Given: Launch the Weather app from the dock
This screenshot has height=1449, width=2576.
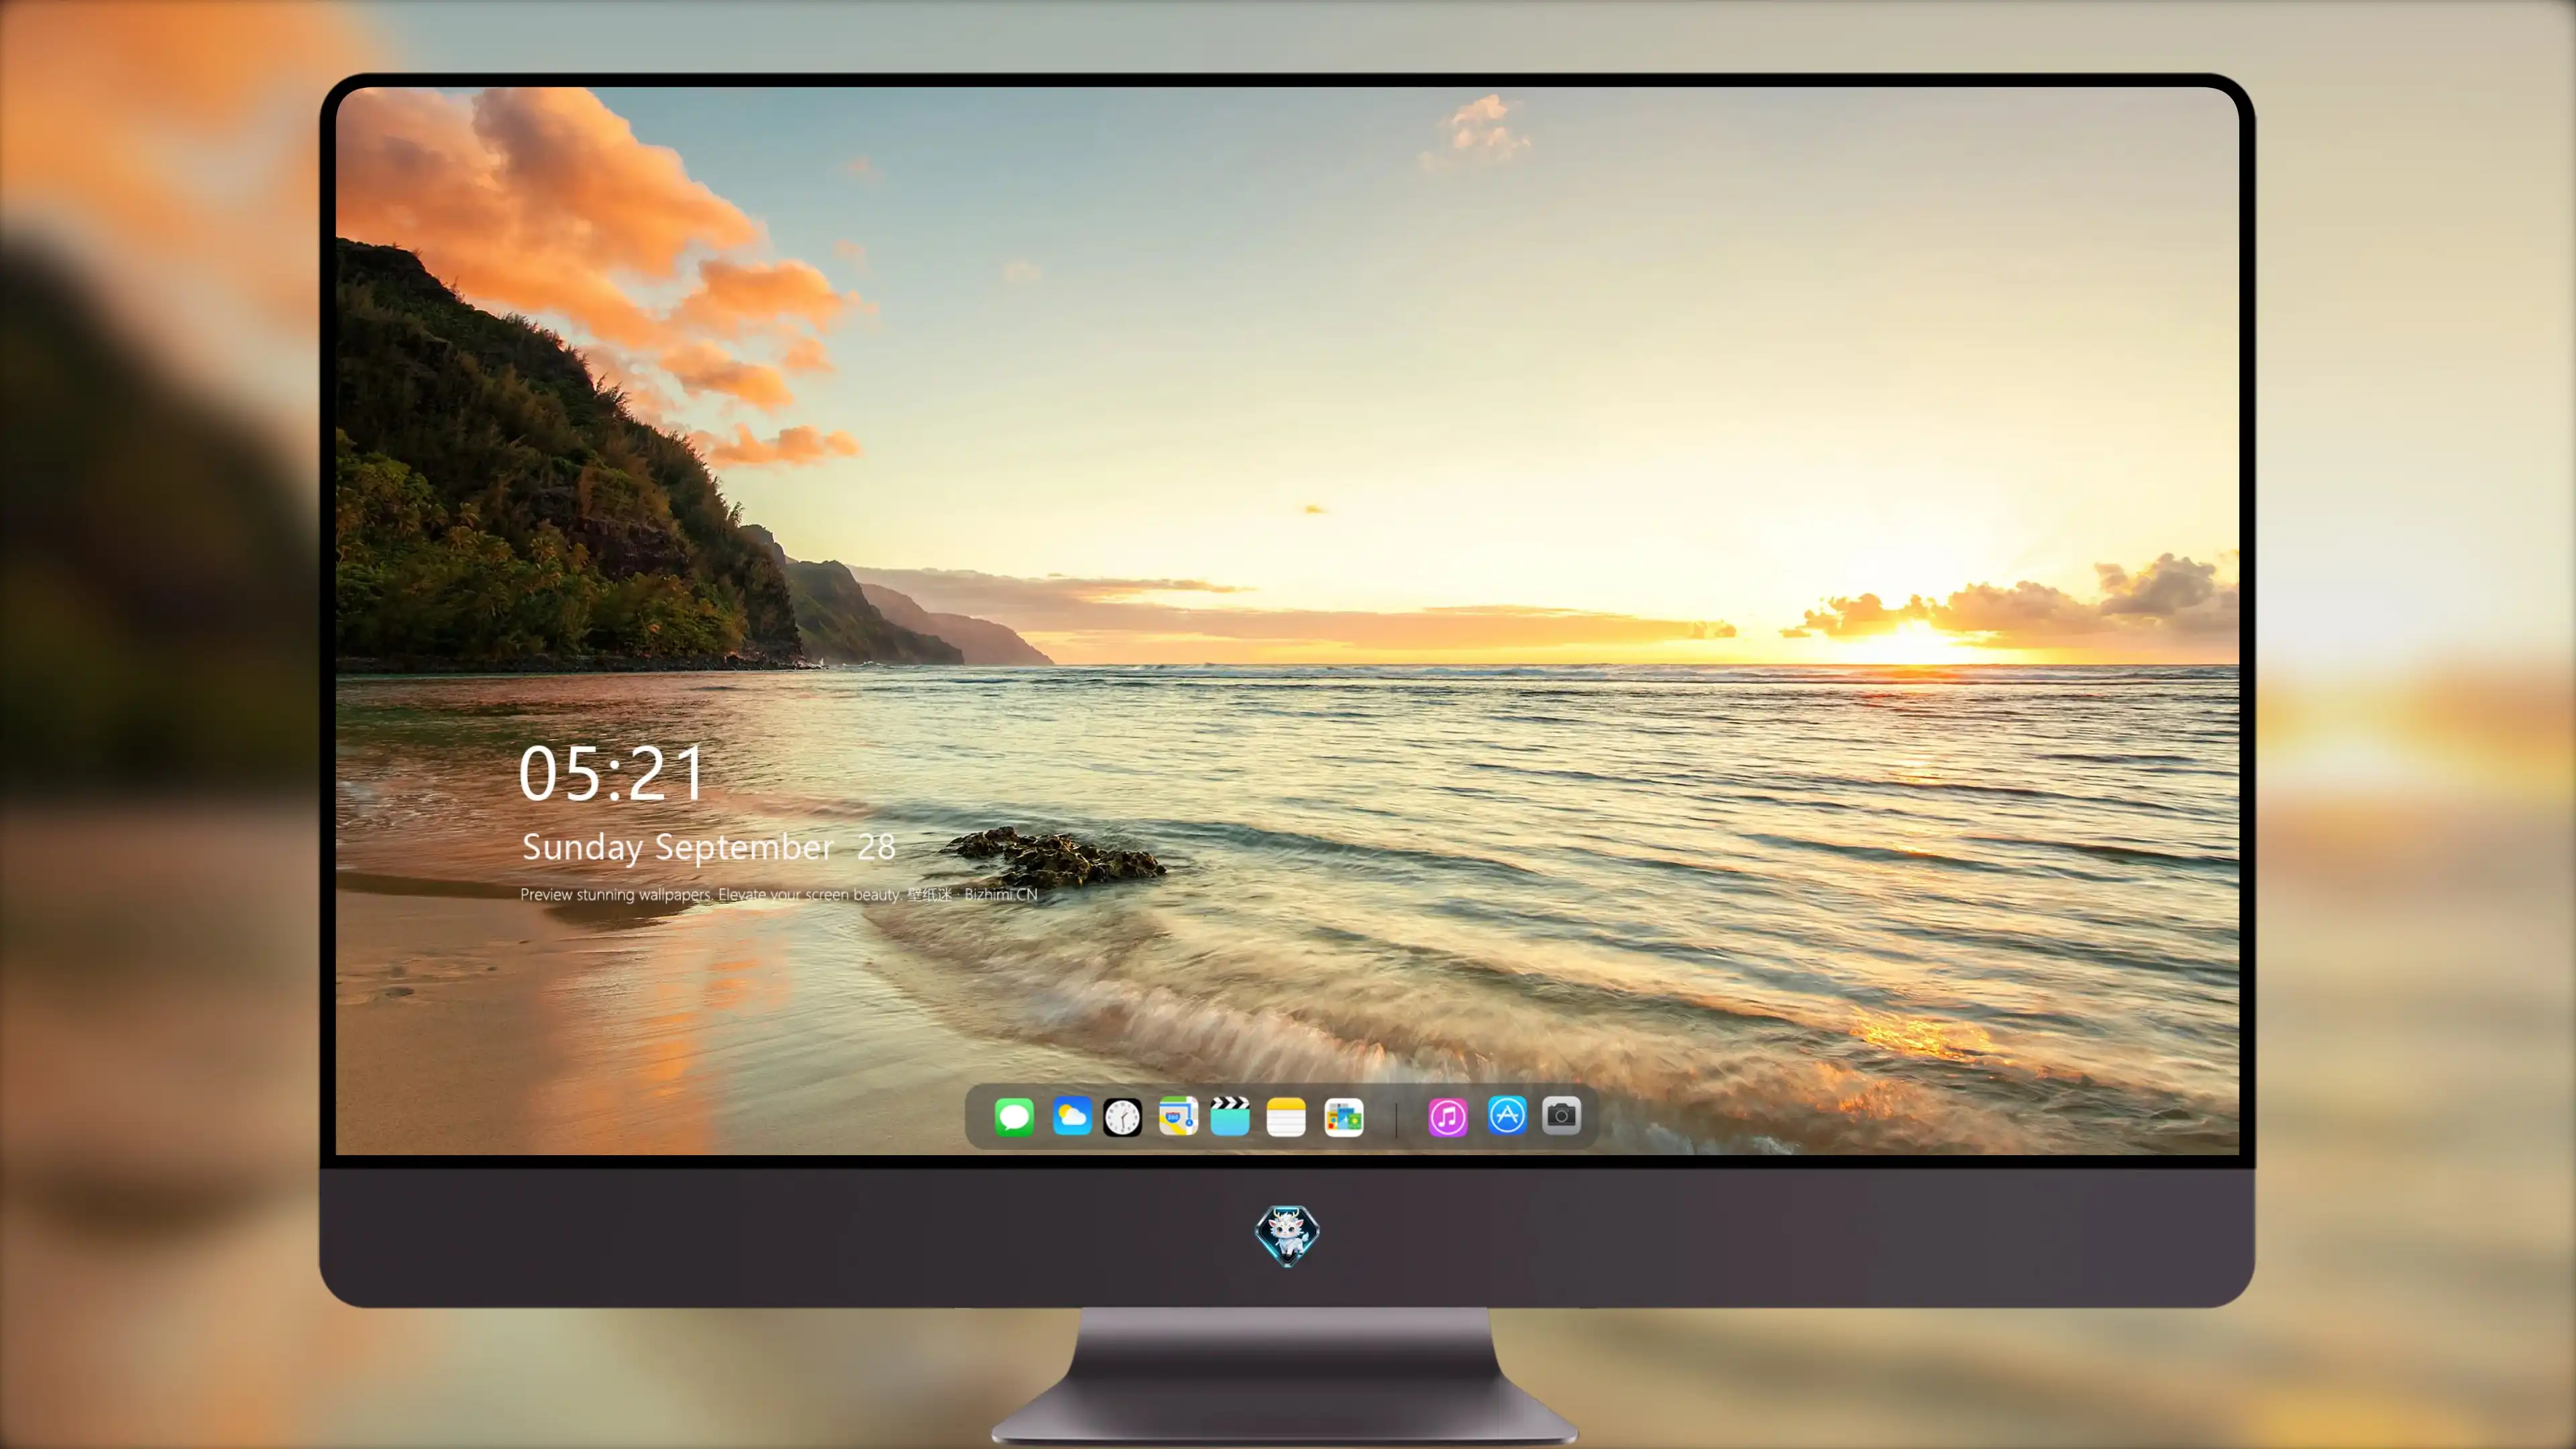Looking at the screenshot, I should coord(1071,1116).
